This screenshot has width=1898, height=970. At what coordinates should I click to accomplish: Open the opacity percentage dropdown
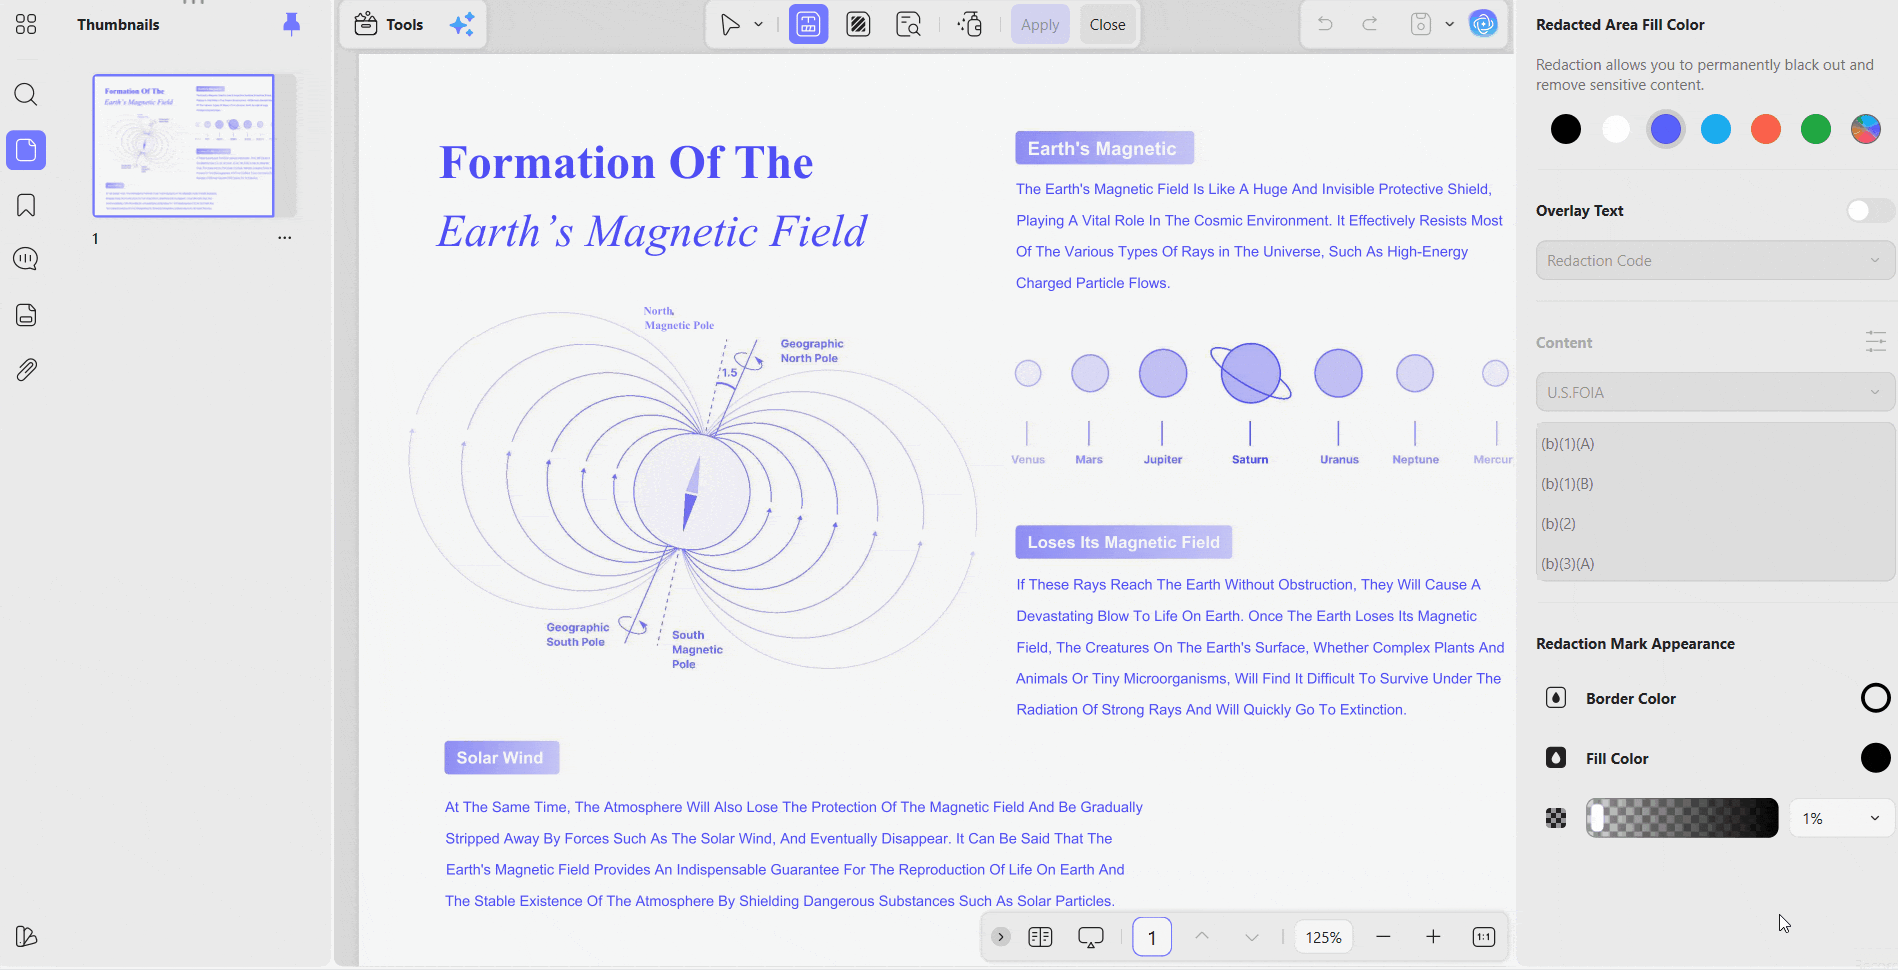tap(1841, 818)
